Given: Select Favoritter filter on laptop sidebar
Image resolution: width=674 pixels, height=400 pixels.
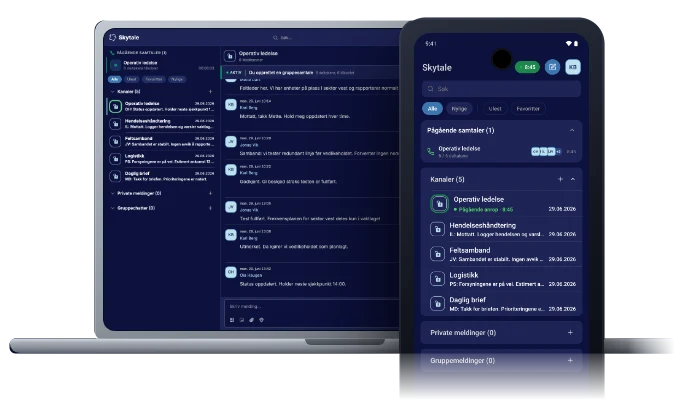Looking at the screenshot, I should pyautogui.click(x=153, y=79).
